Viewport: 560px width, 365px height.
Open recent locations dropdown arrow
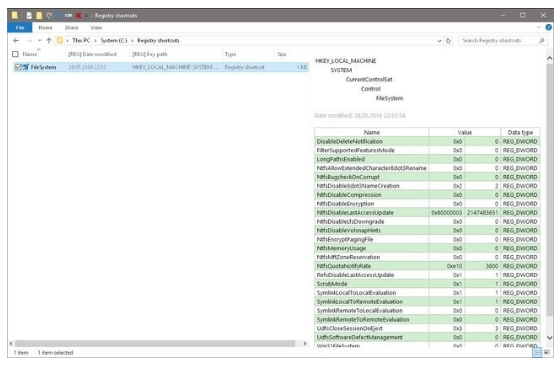click(x=39, y=41)
